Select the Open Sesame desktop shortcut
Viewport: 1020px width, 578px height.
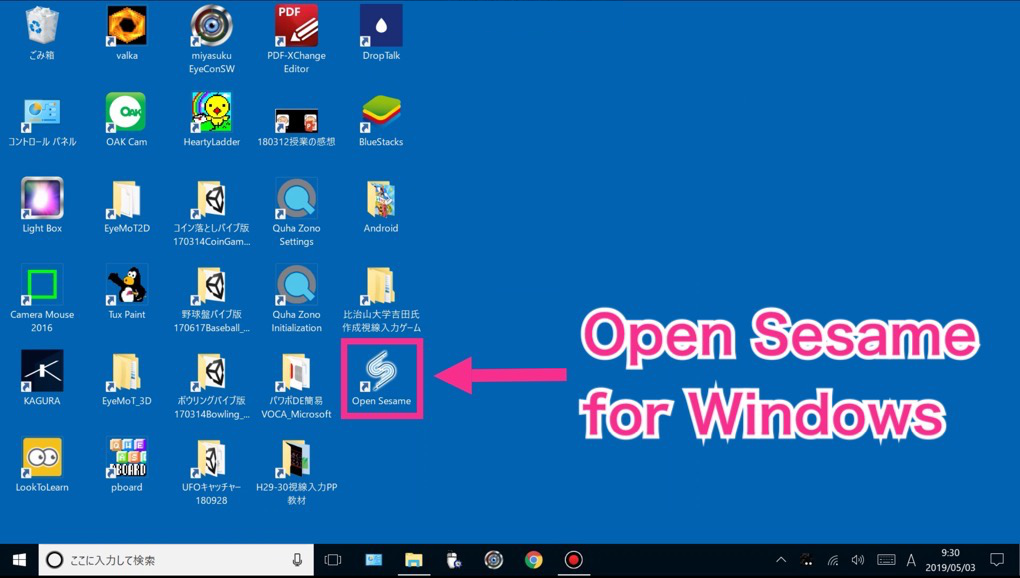coord(381,379)
